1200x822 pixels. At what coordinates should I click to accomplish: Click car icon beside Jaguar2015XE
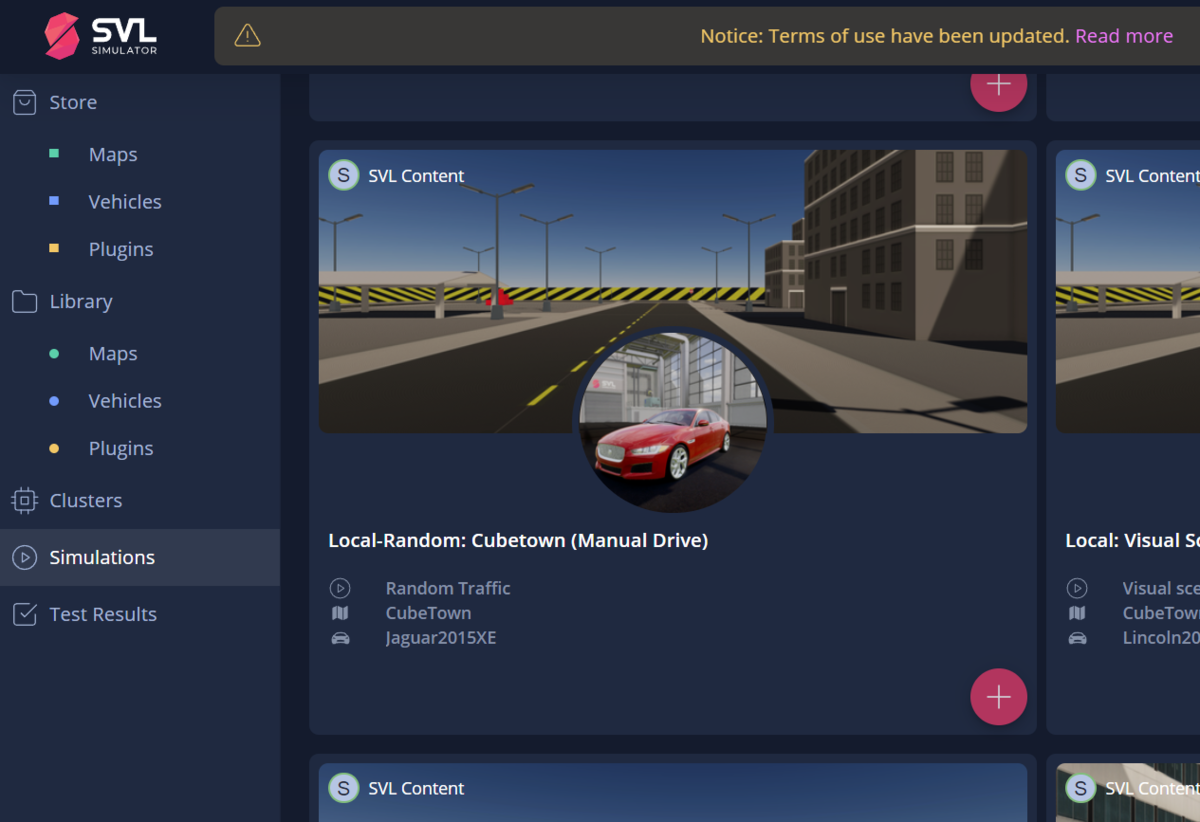(x=340, y=638)
